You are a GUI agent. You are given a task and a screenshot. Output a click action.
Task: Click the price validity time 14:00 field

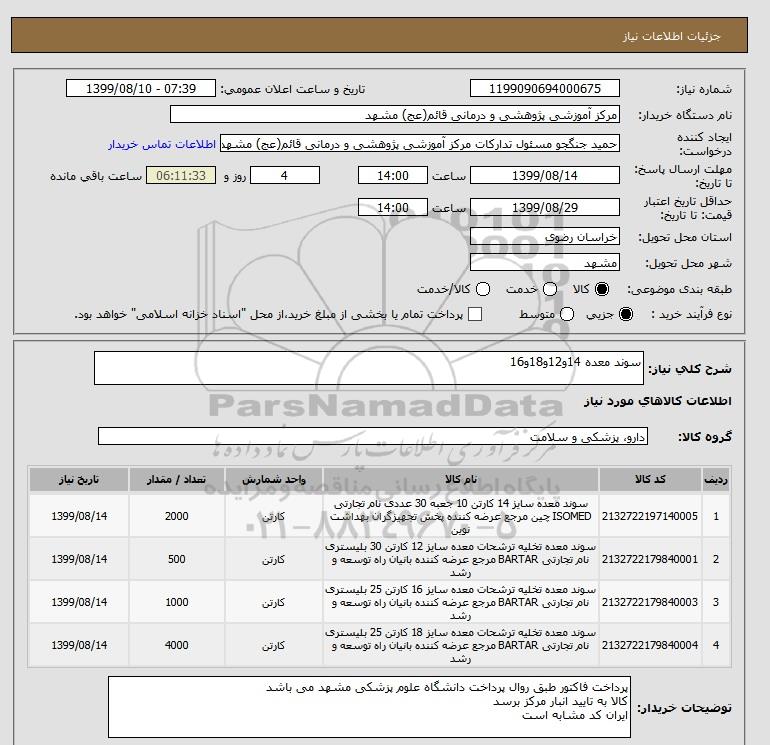pyautogui.click(x=393, y=207)
